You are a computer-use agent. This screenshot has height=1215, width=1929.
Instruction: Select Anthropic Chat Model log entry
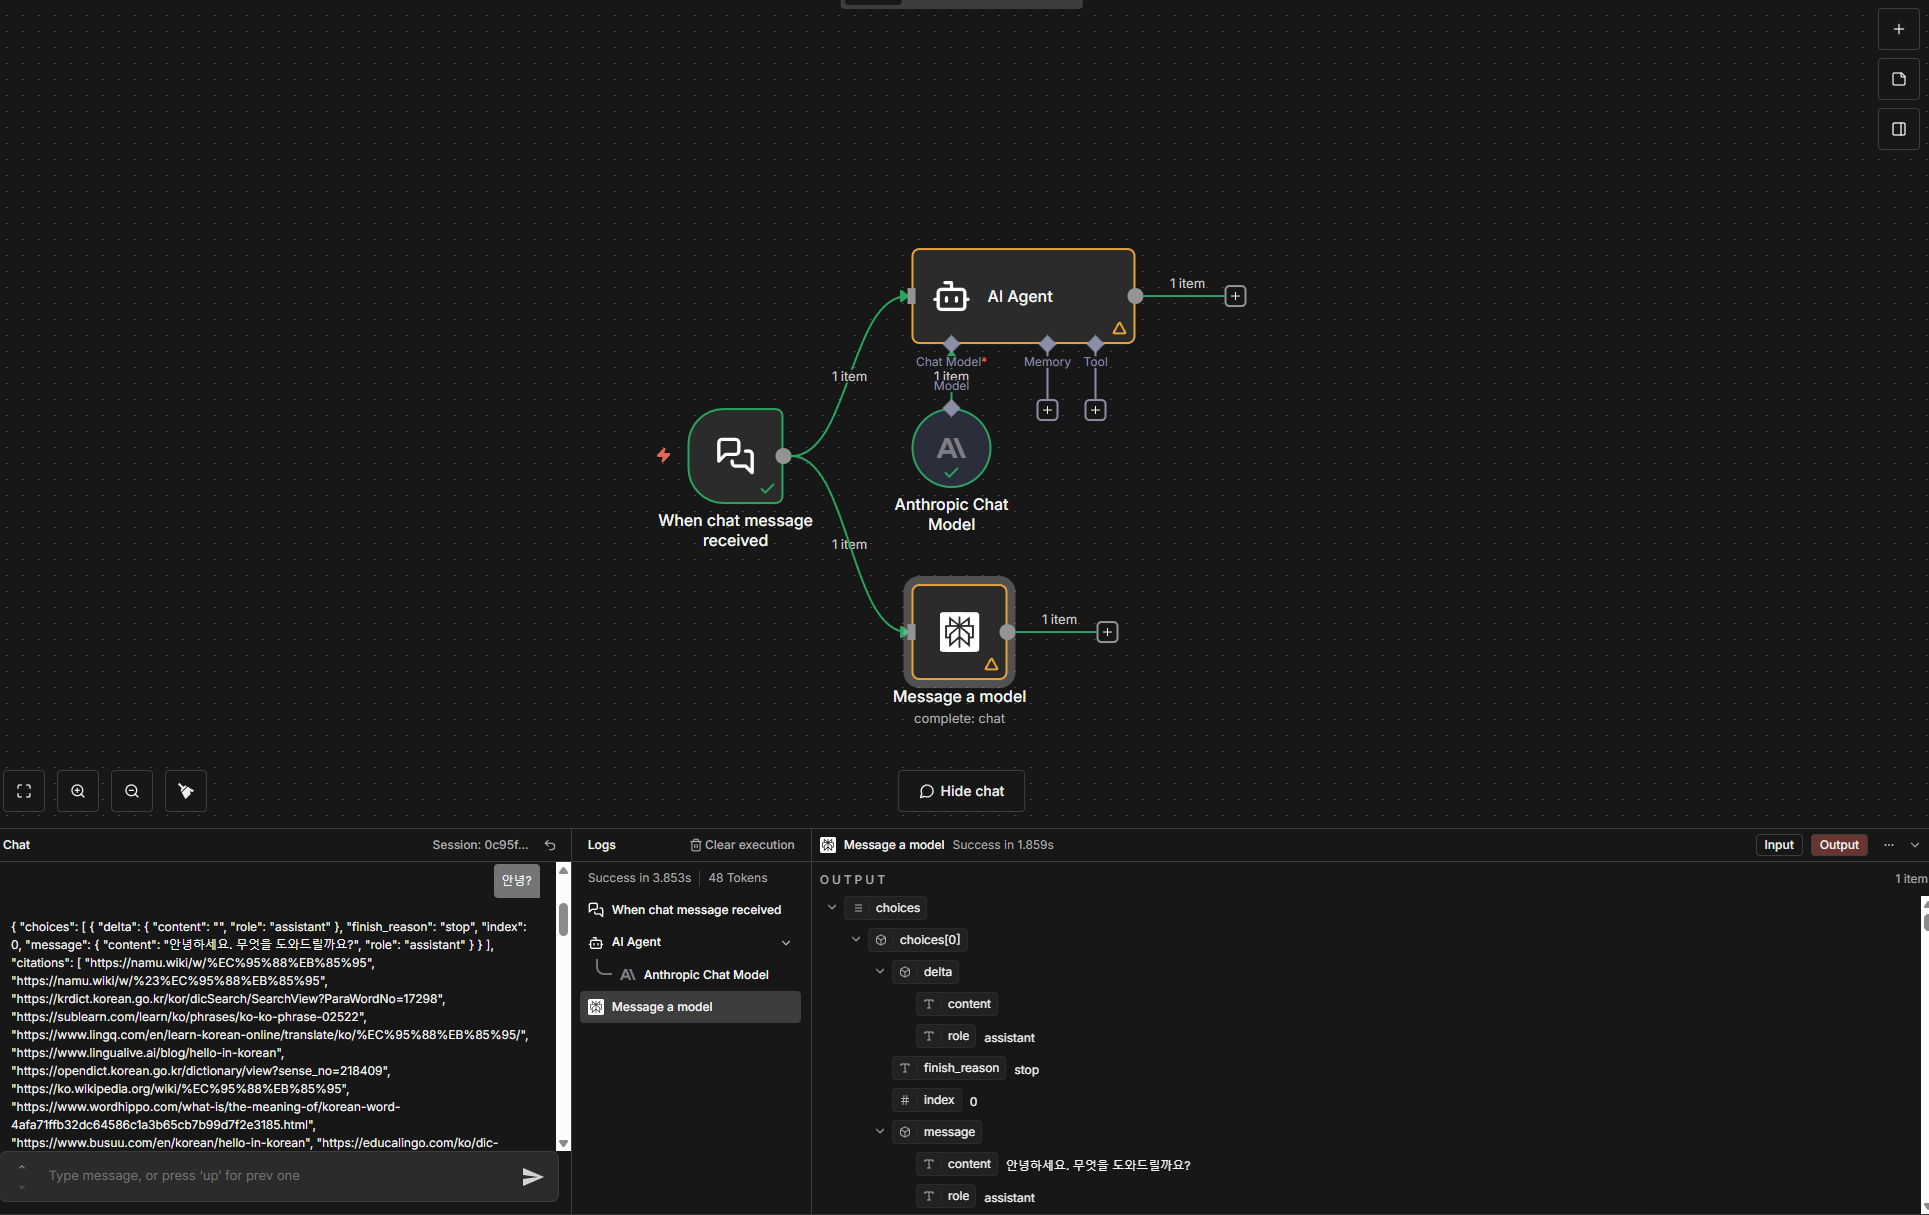tap(690, 975)
